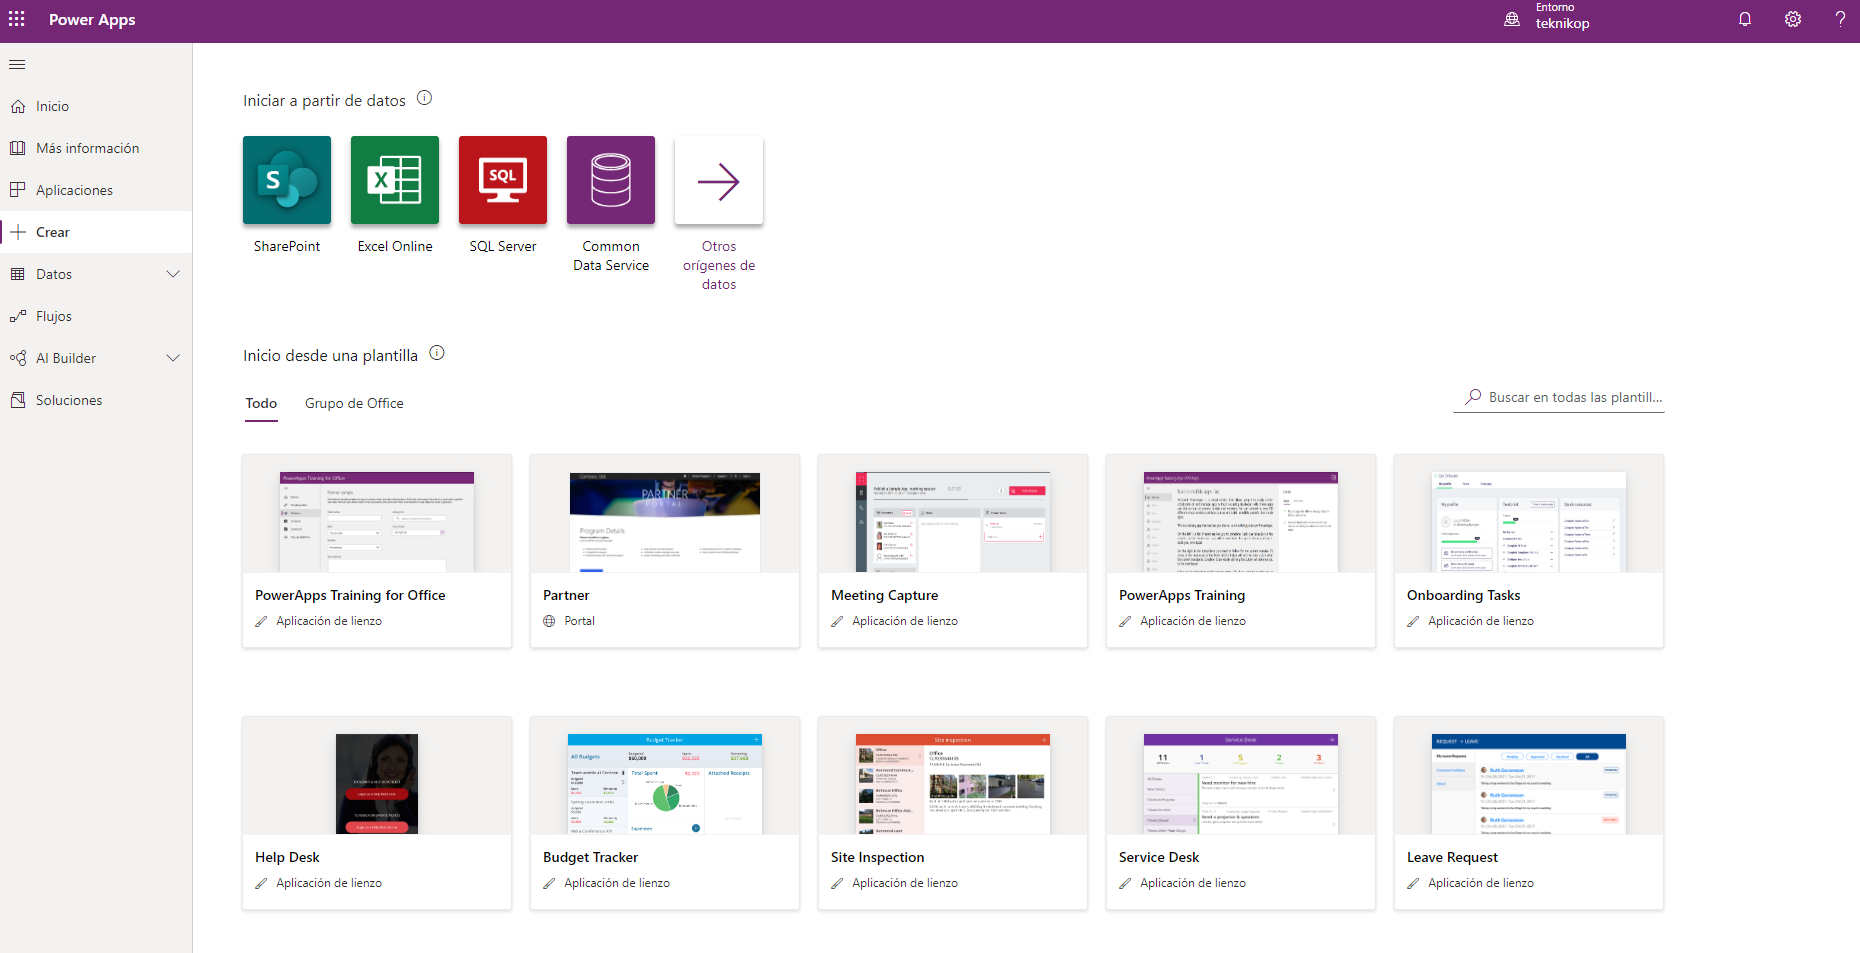The width and height of the screenshot is (1860, 953).
Task: Select the Excel Online data source tile
Action: point(395,180)
